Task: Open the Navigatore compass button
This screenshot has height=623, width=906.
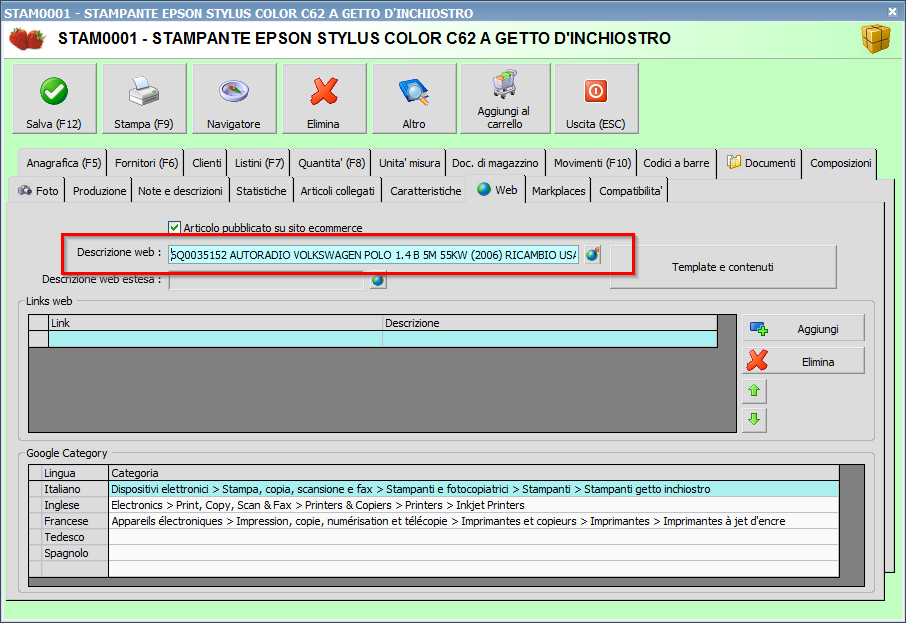Action: tap(234, 99)
